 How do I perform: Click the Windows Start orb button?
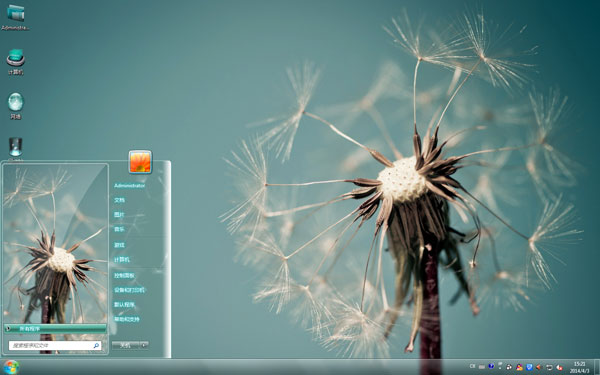[x=11, y=367]
